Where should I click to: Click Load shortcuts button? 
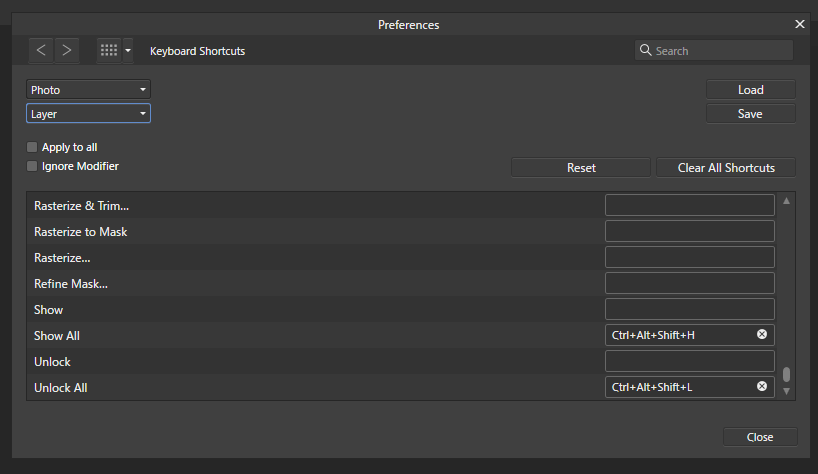coord(750,90)
